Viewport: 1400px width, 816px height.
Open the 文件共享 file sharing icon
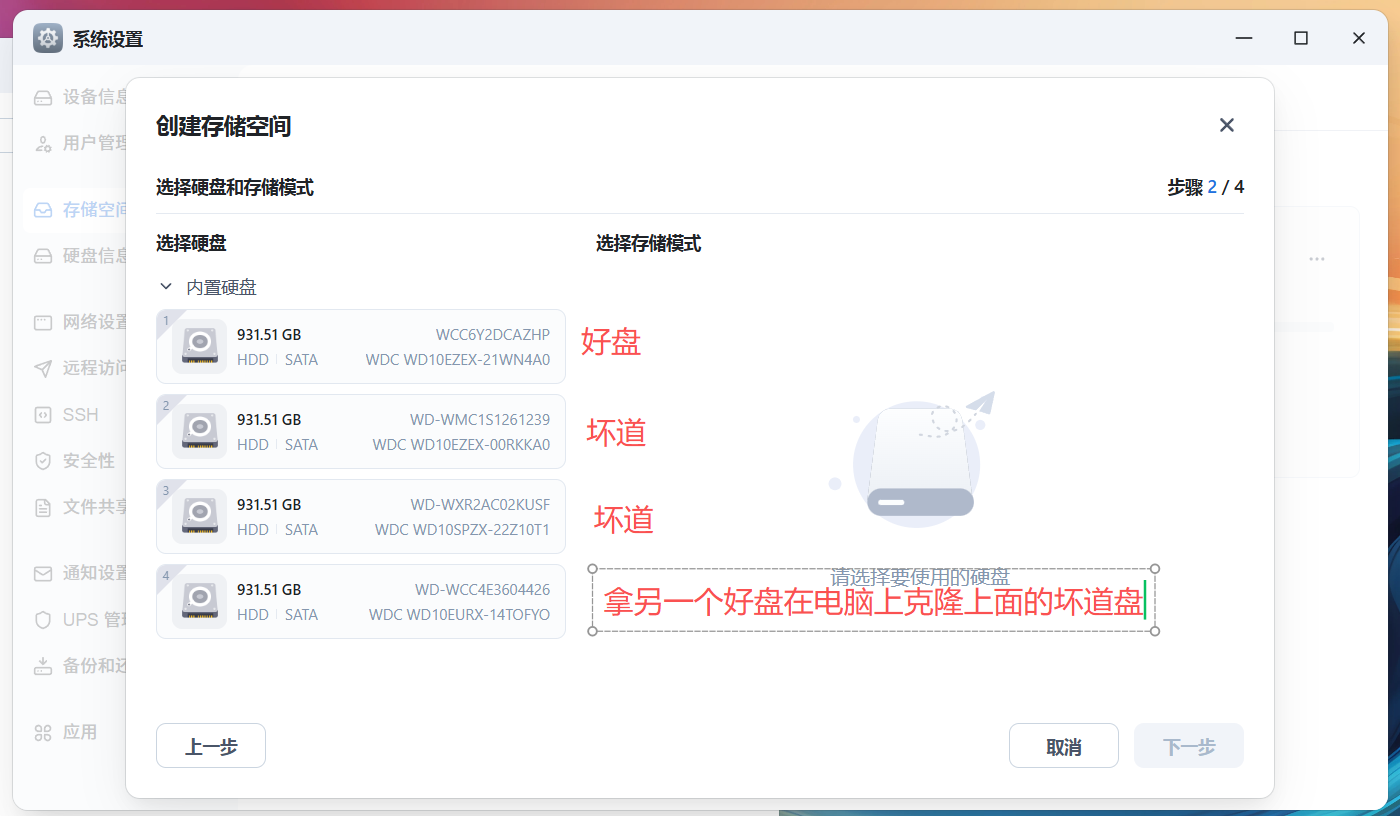pos(42,506)
